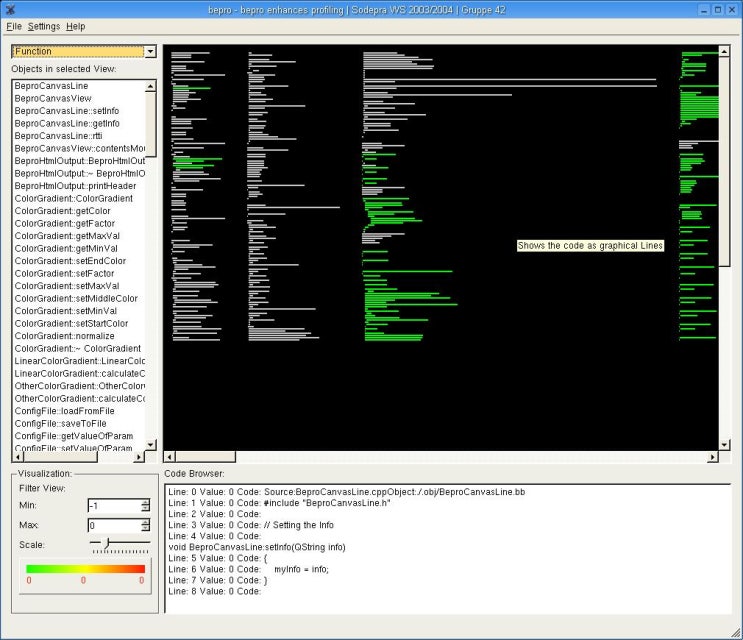Select BeproCanvasLine::setInfo entry
Image resolution: width=743 pixels, height=640 pixels.
[x=67, y=111]
